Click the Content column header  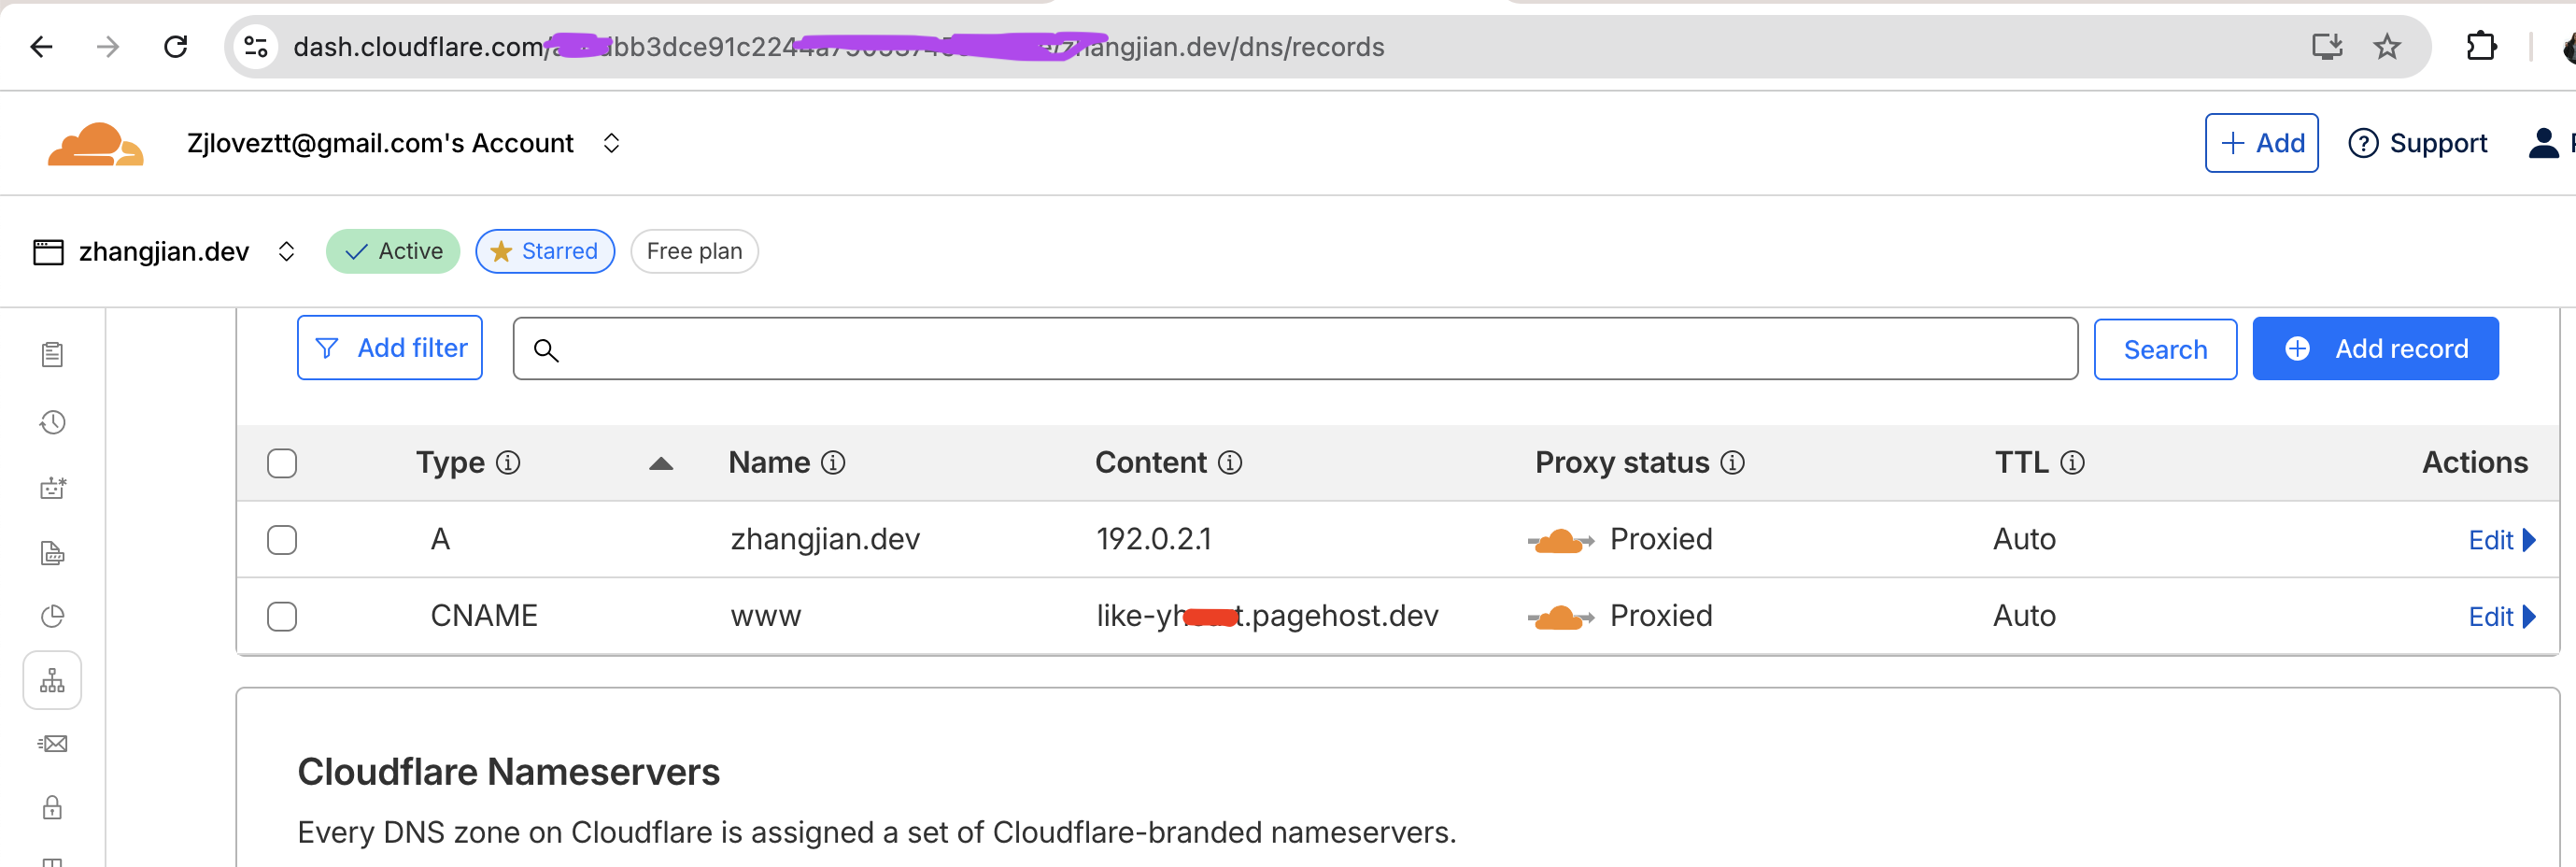click(1151, 462)
